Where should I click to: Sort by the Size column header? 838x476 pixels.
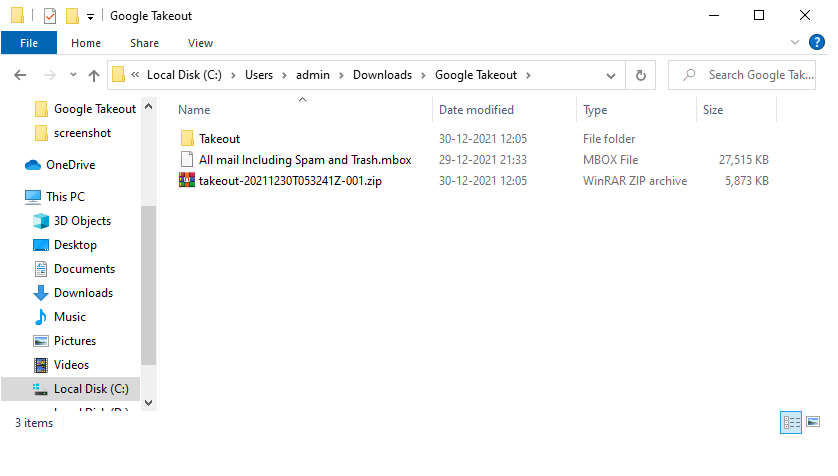pyautogui.click(x=713, y=110)
